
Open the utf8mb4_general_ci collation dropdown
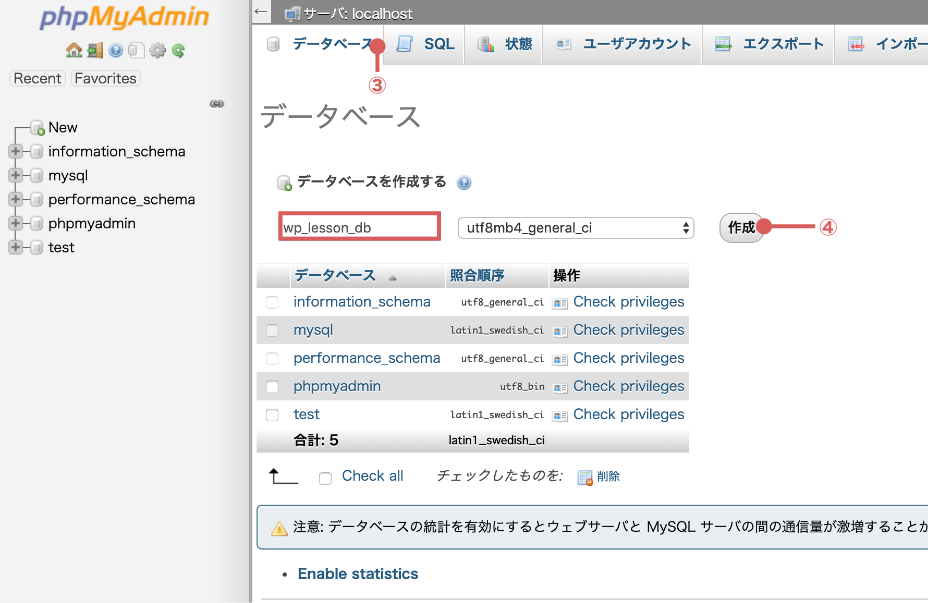576,228
